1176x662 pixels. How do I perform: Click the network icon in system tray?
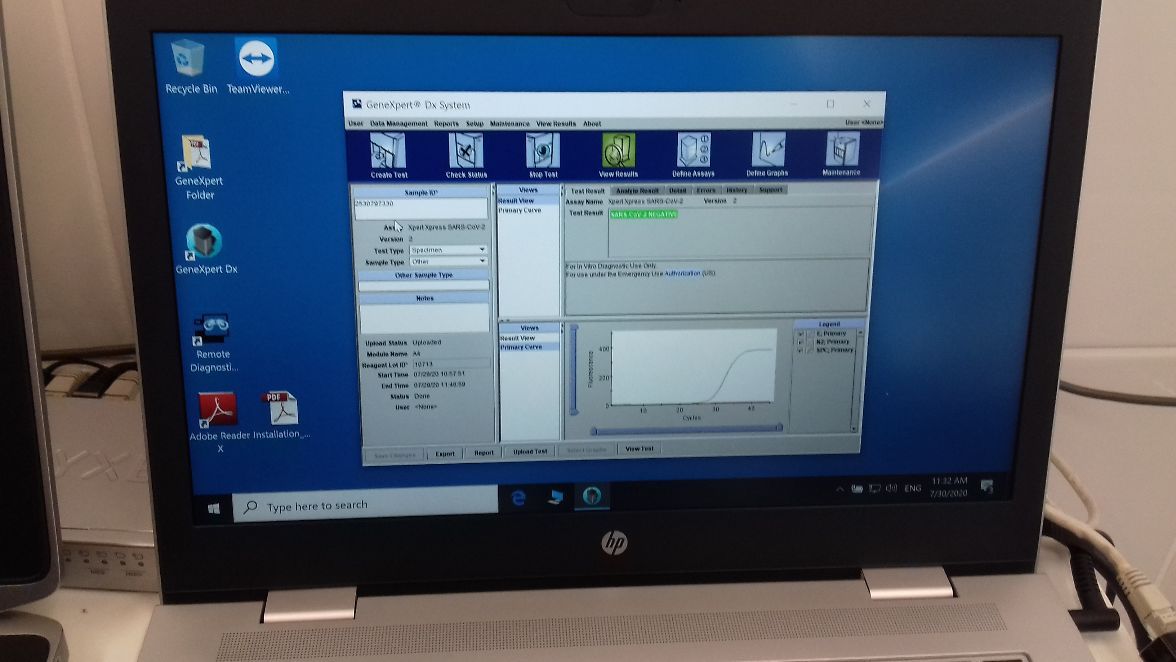874,488
